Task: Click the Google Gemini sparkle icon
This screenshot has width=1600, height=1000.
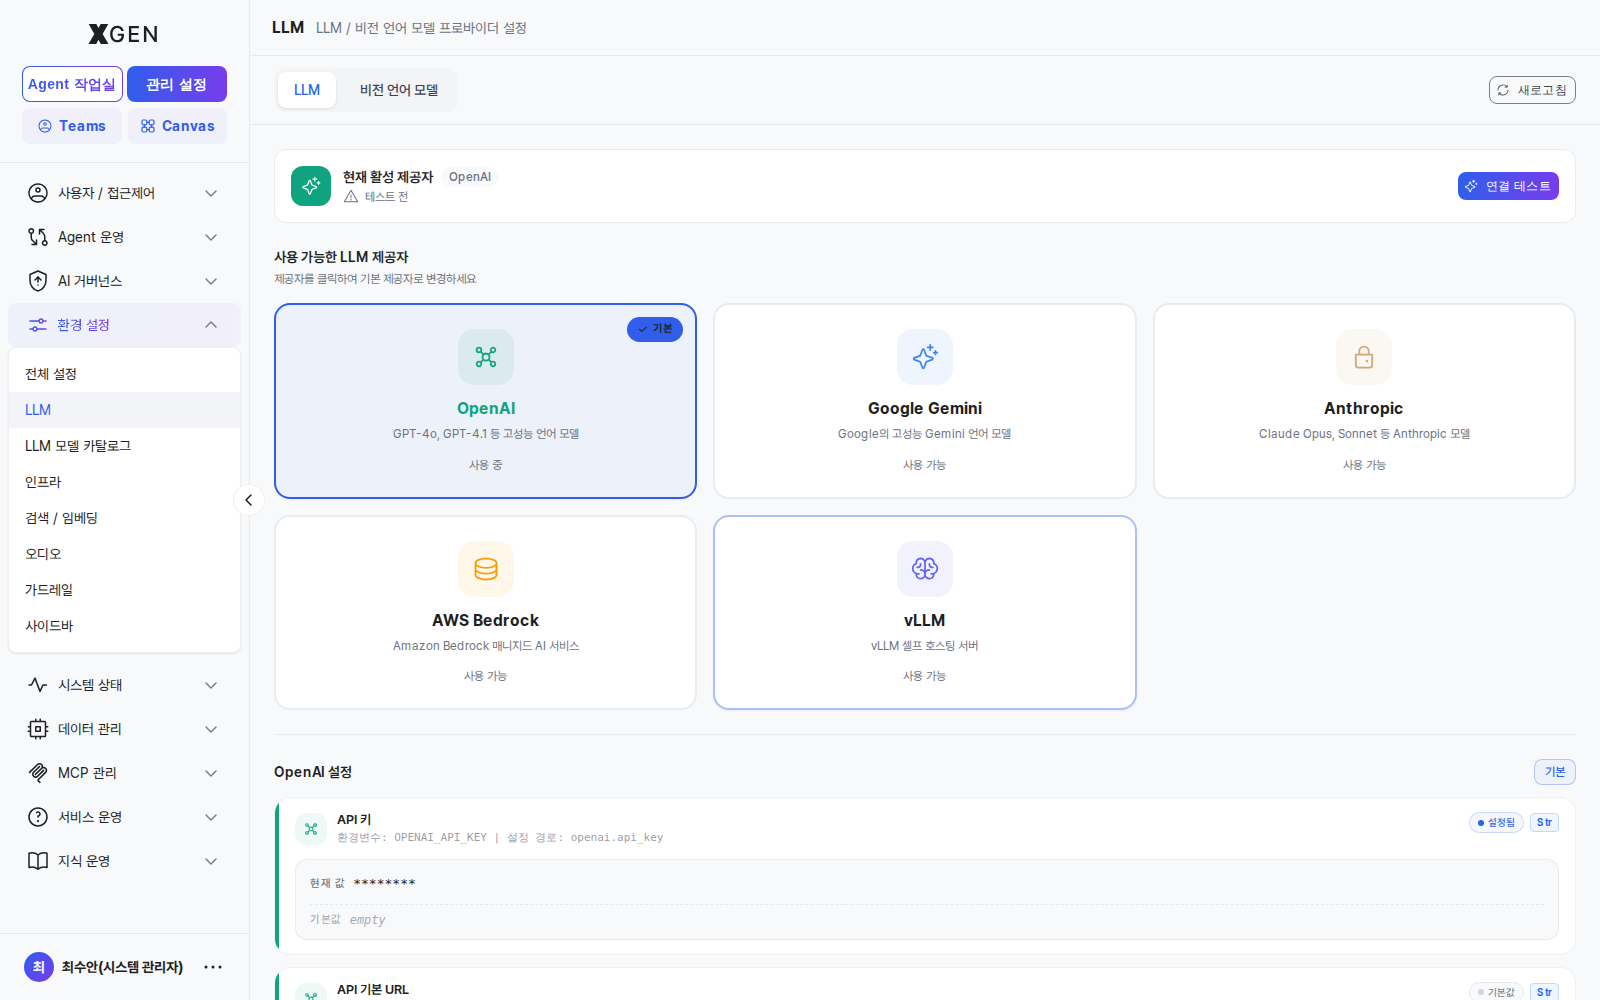Action: click(x=925, y=357)
